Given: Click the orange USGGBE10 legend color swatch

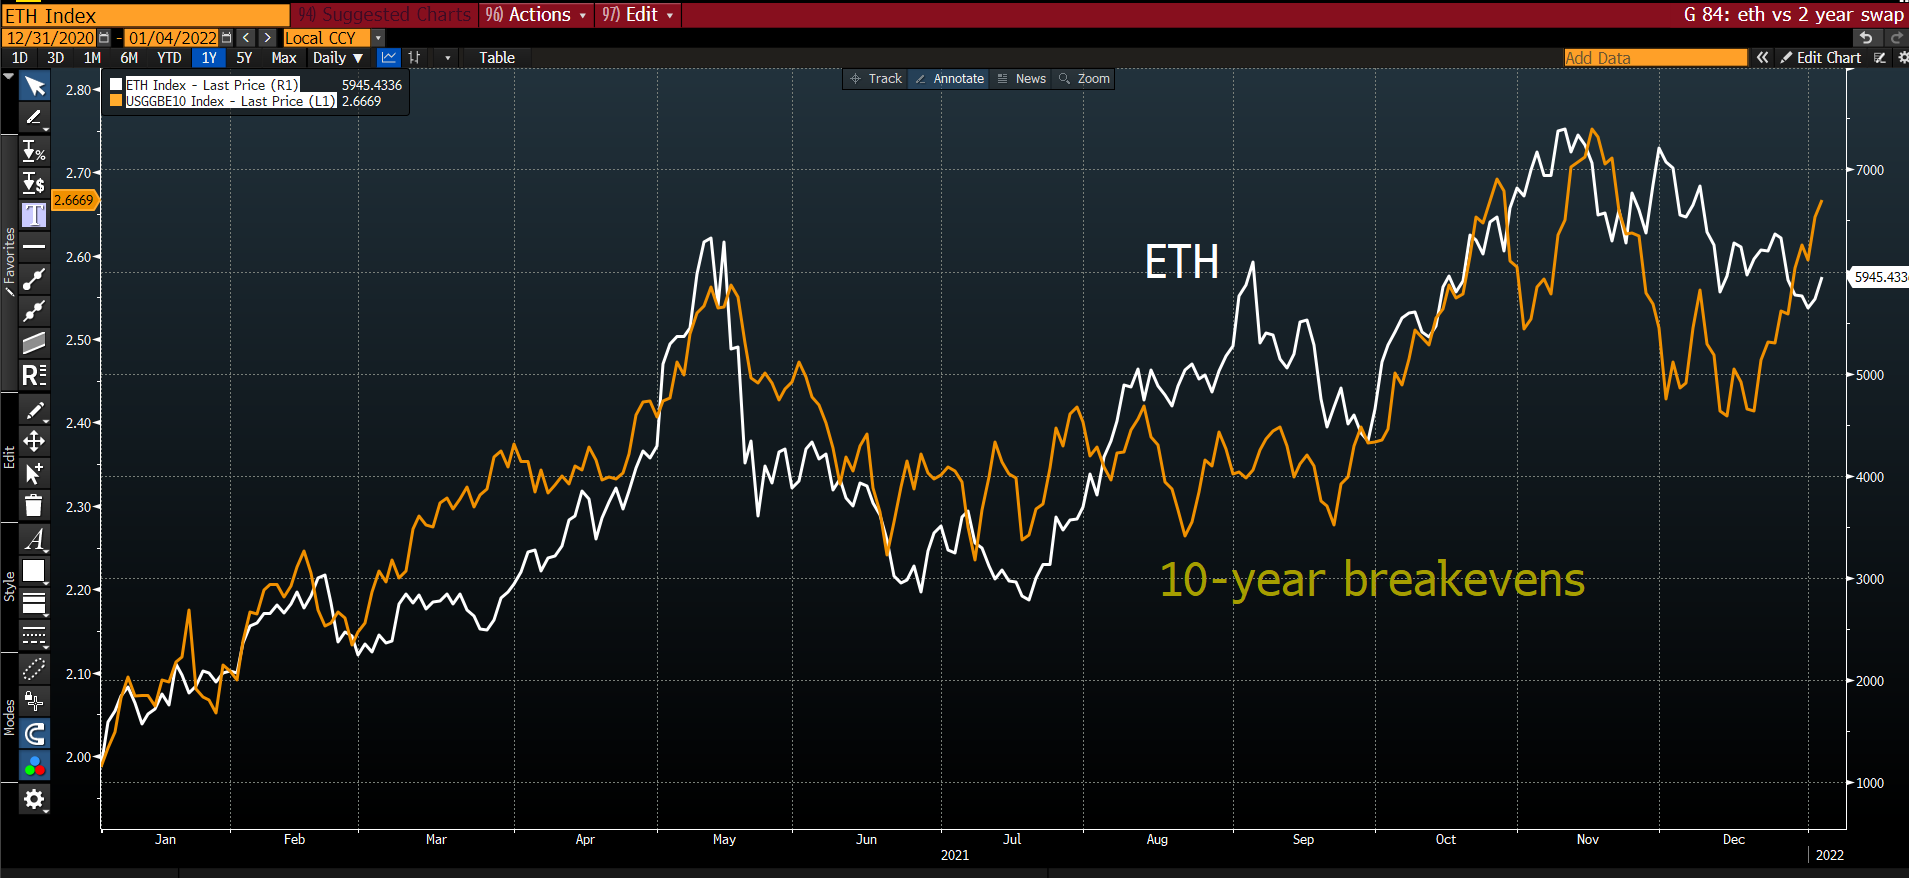Looking at the screenshot, I should point(116,101).
